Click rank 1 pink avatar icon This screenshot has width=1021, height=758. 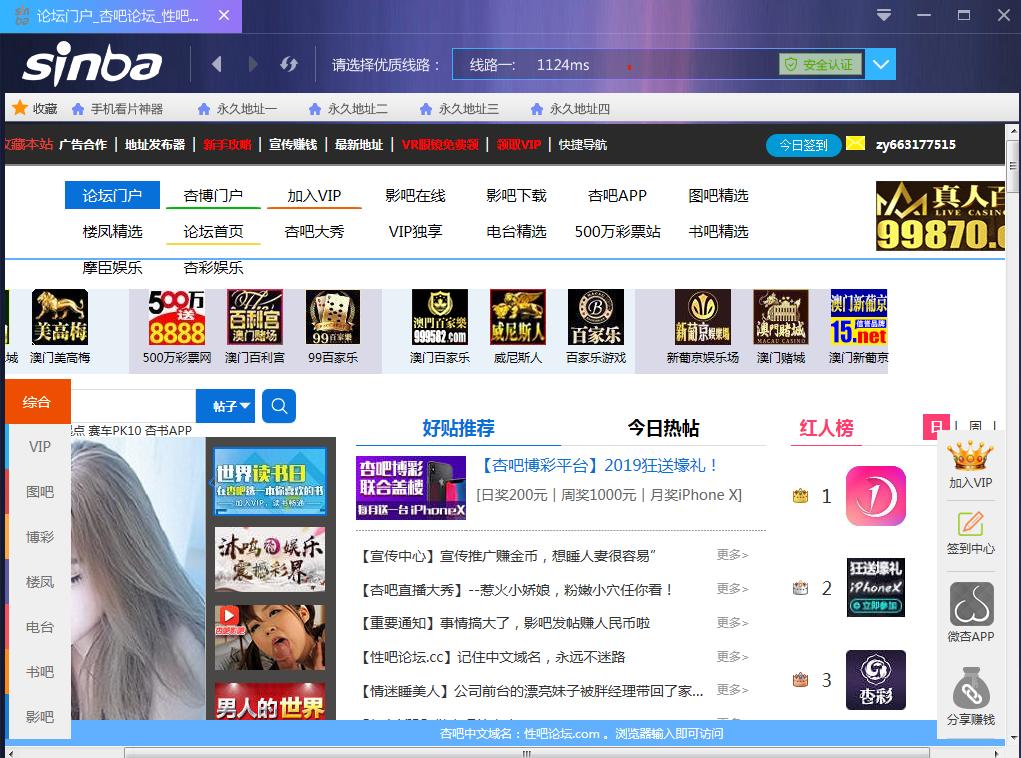pos(876,496)
